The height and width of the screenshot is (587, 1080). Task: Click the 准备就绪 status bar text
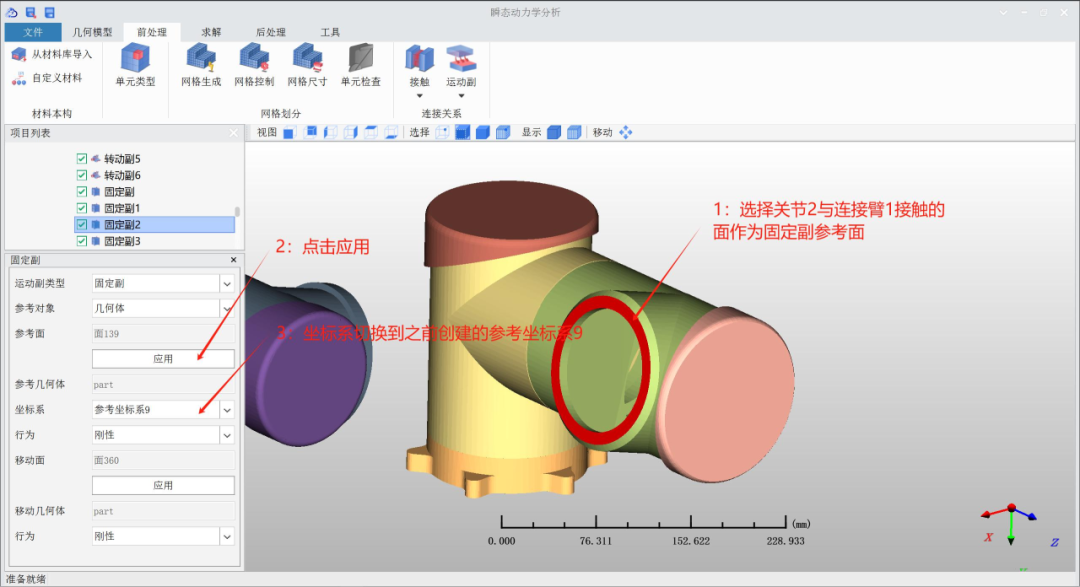coord(26,579)
